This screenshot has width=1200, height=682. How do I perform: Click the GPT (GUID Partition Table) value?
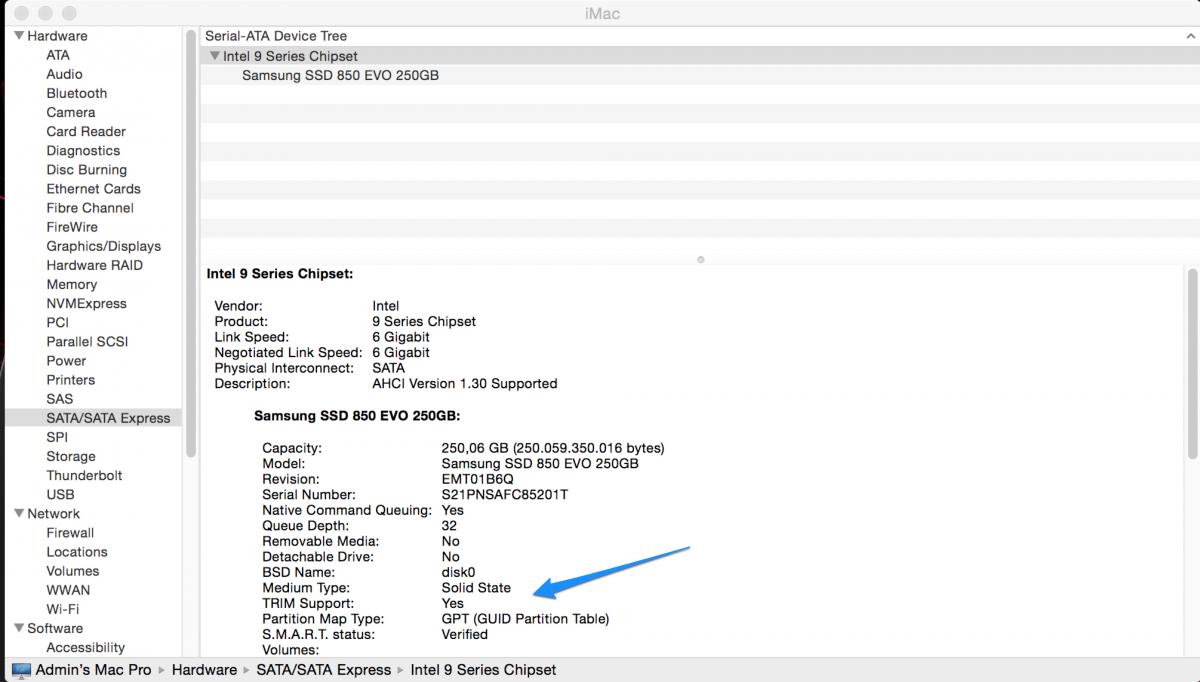pos(525,619)
